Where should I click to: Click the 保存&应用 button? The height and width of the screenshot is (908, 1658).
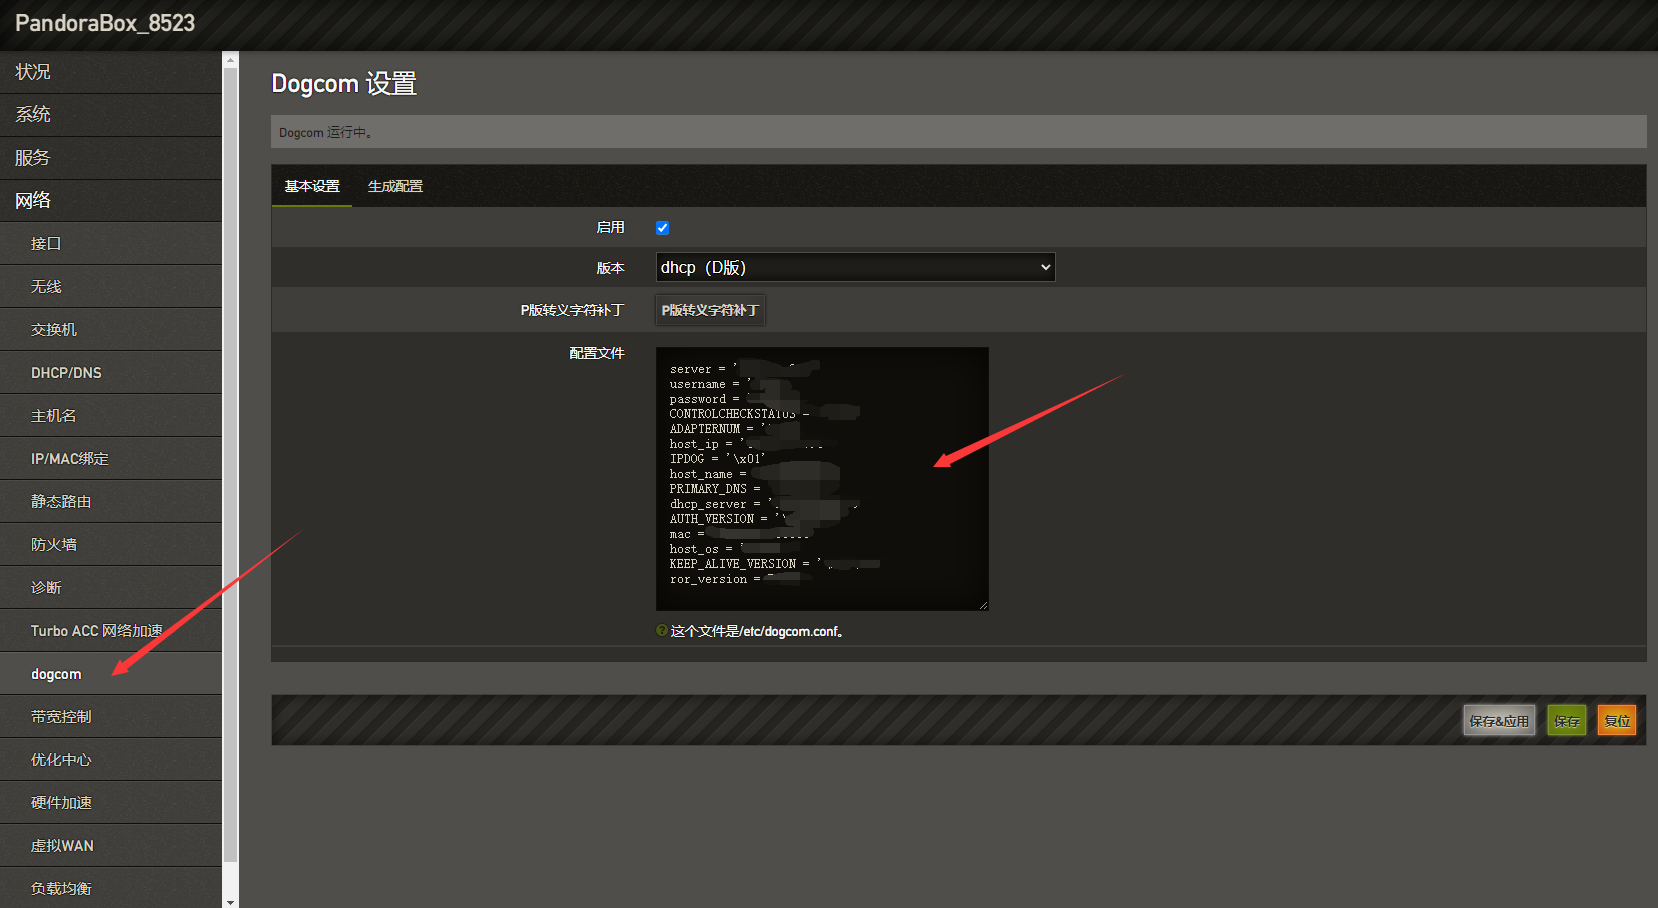pos(1499,721)
